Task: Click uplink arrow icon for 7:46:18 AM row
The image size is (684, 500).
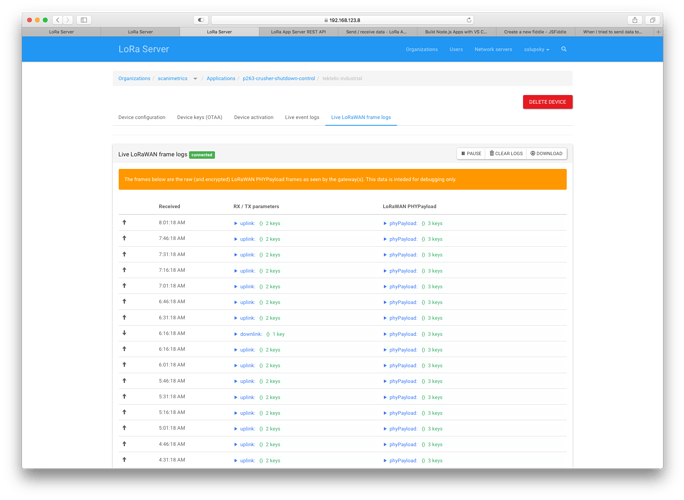Action: click(x=124, y=238)
